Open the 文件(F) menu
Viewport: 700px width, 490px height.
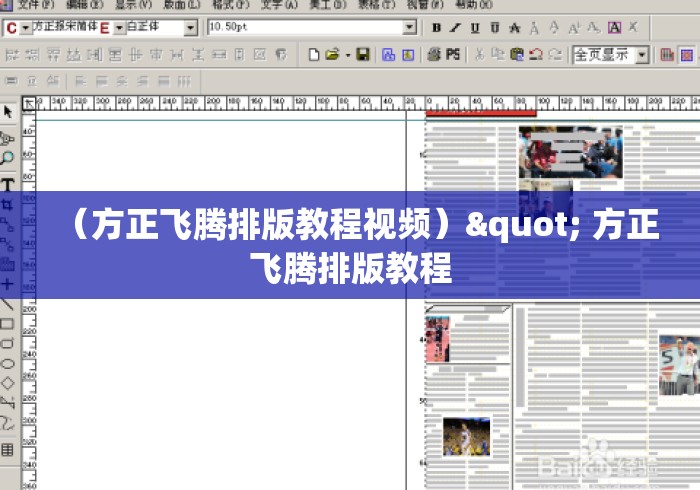[36, 4]
